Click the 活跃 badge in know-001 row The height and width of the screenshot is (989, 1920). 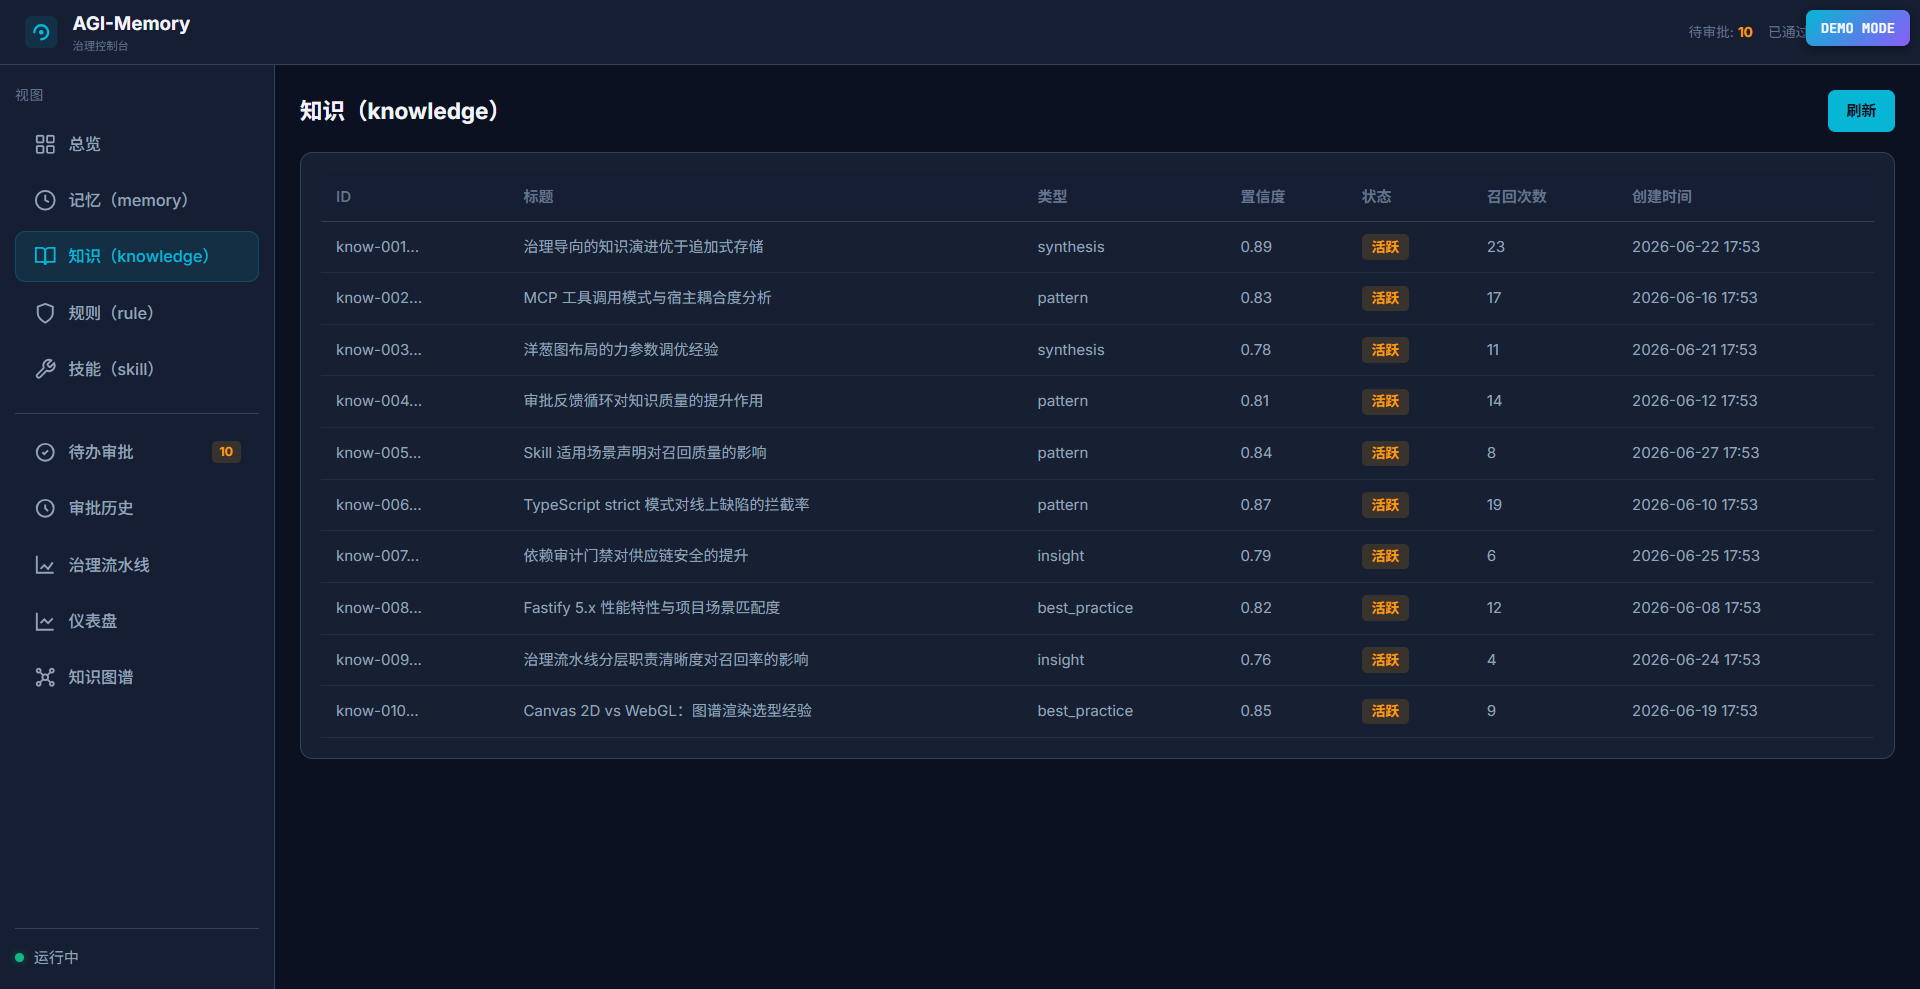click(x=1385, y=247)
